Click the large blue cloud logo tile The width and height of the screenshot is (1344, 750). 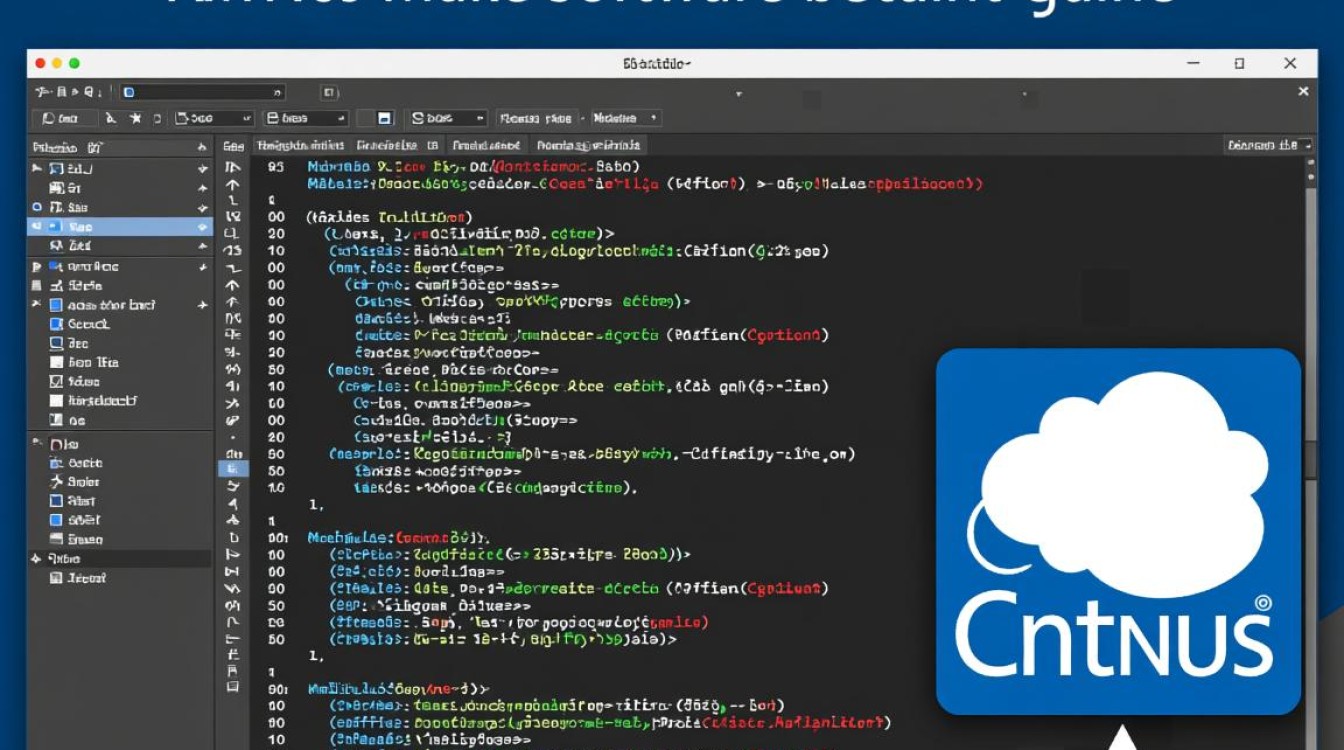tap(1118, 531)
